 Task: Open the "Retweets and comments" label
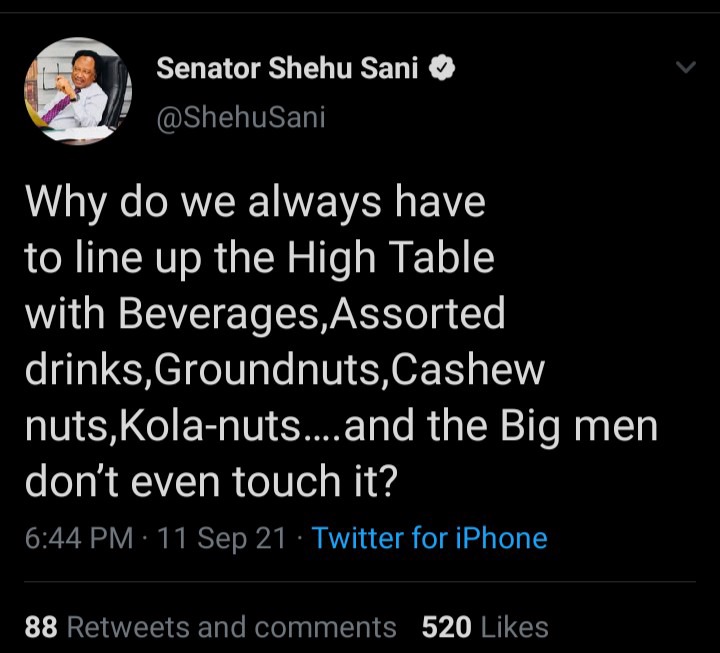coord(231,627)
